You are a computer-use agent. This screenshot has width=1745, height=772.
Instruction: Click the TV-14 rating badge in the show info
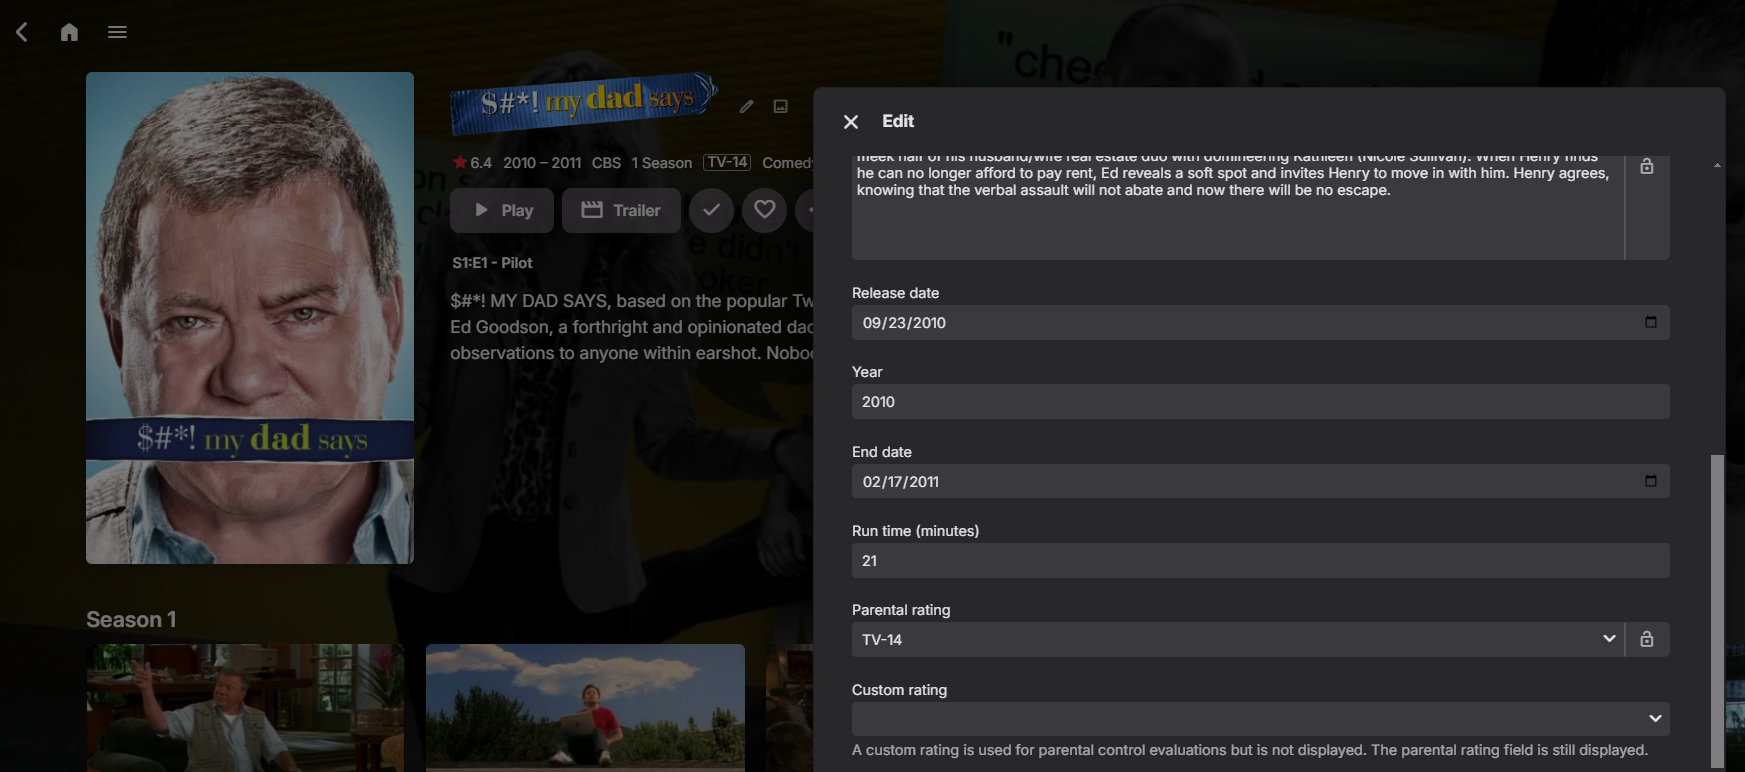coord(727,162)
